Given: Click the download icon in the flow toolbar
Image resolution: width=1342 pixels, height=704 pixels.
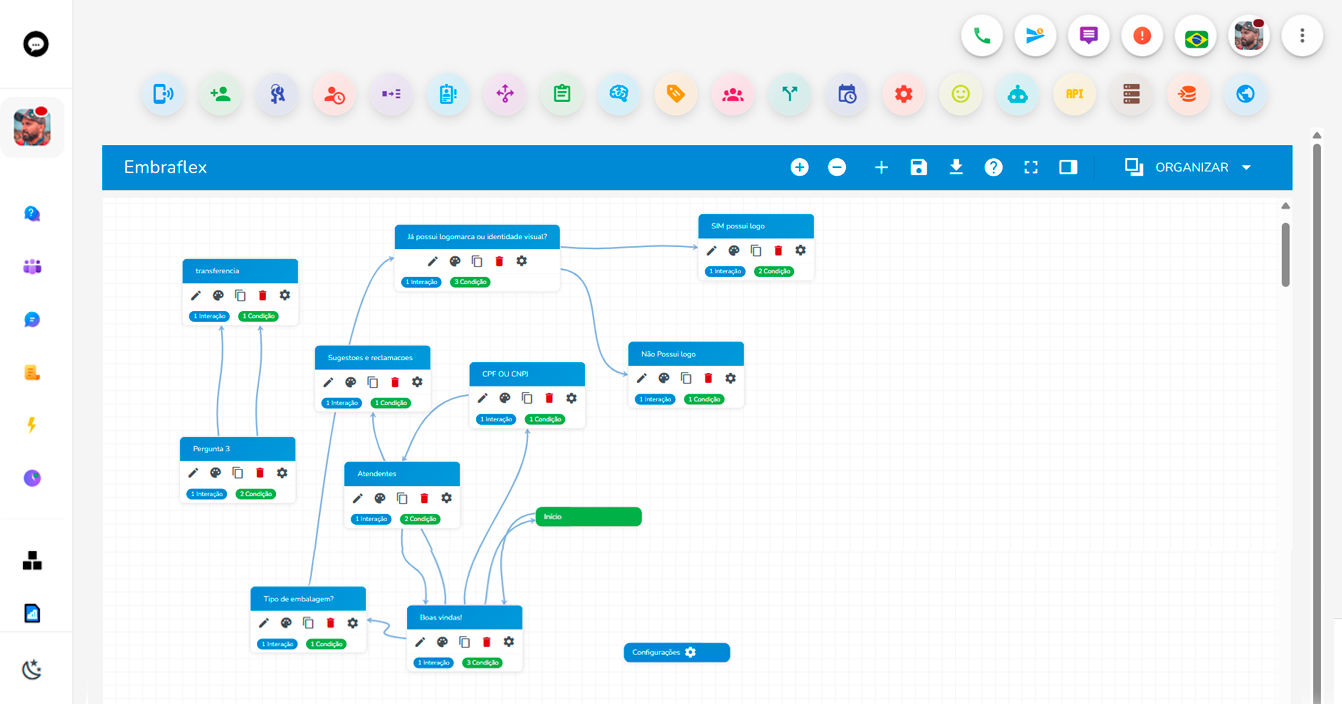Looking at the screenshot, I should 956,167.
